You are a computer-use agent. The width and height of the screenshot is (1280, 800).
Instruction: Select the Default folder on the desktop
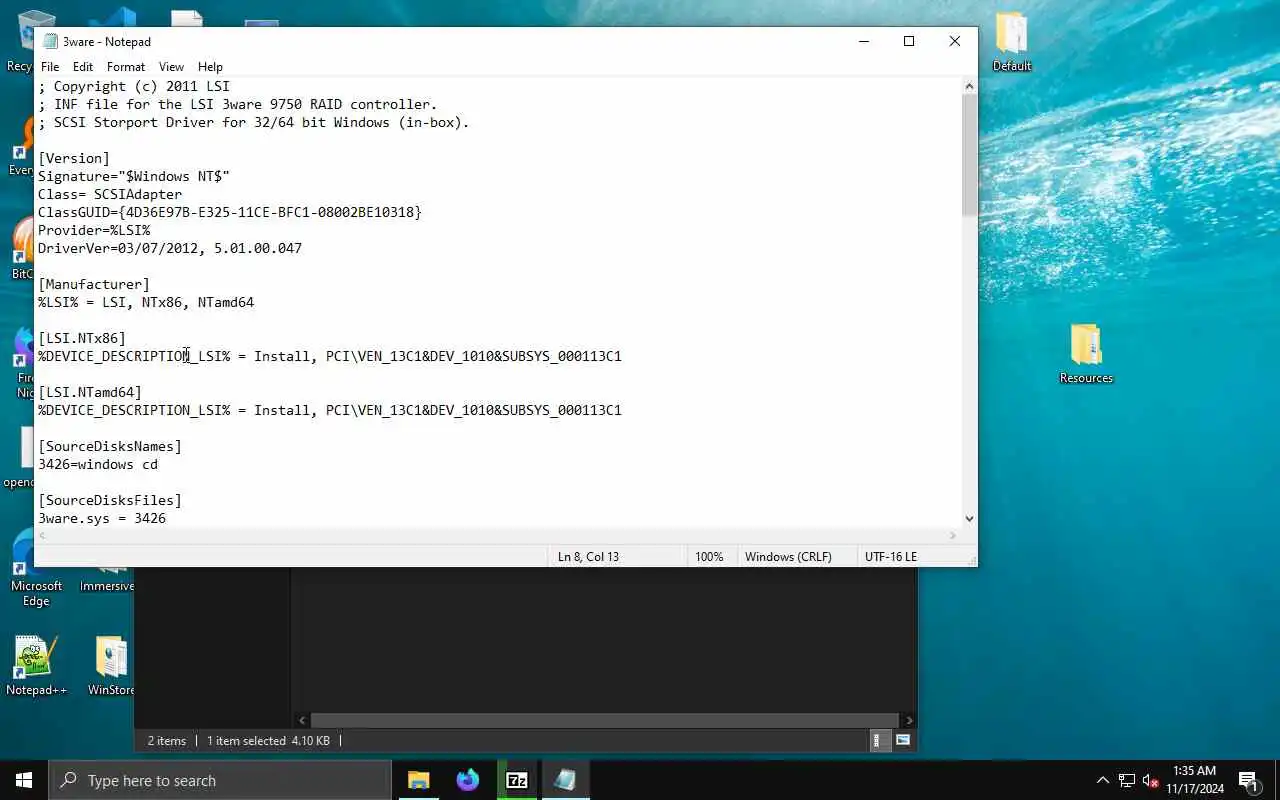[1012, 41]
